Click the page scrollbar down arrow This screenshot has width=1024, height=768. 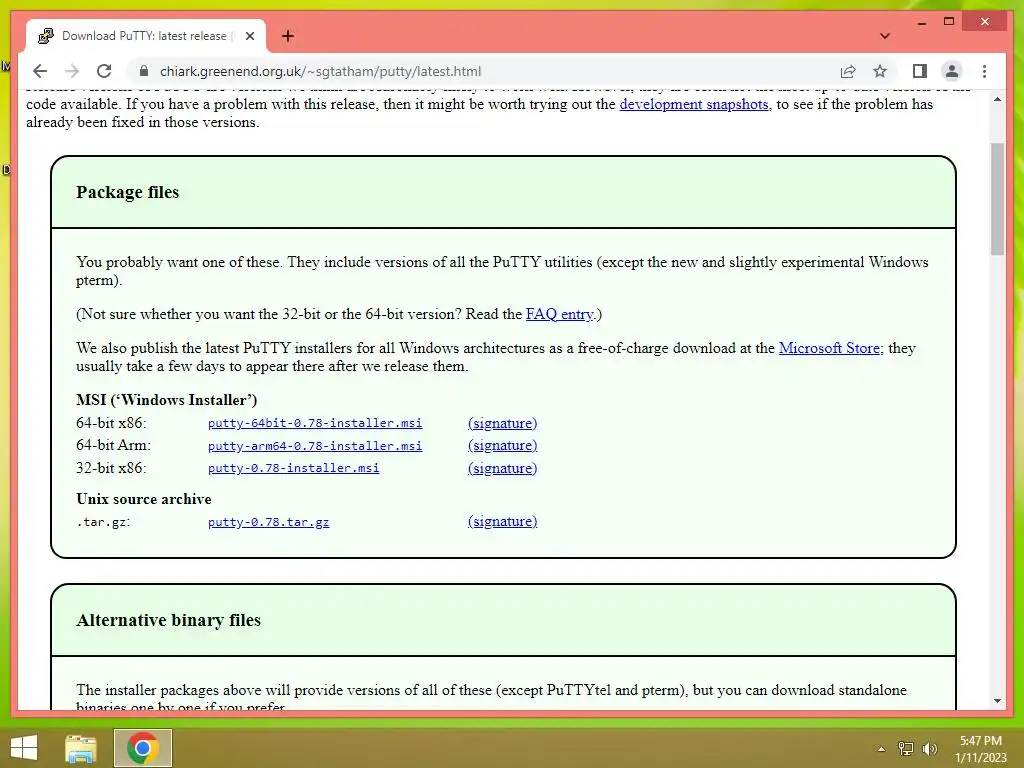point(997,701)
